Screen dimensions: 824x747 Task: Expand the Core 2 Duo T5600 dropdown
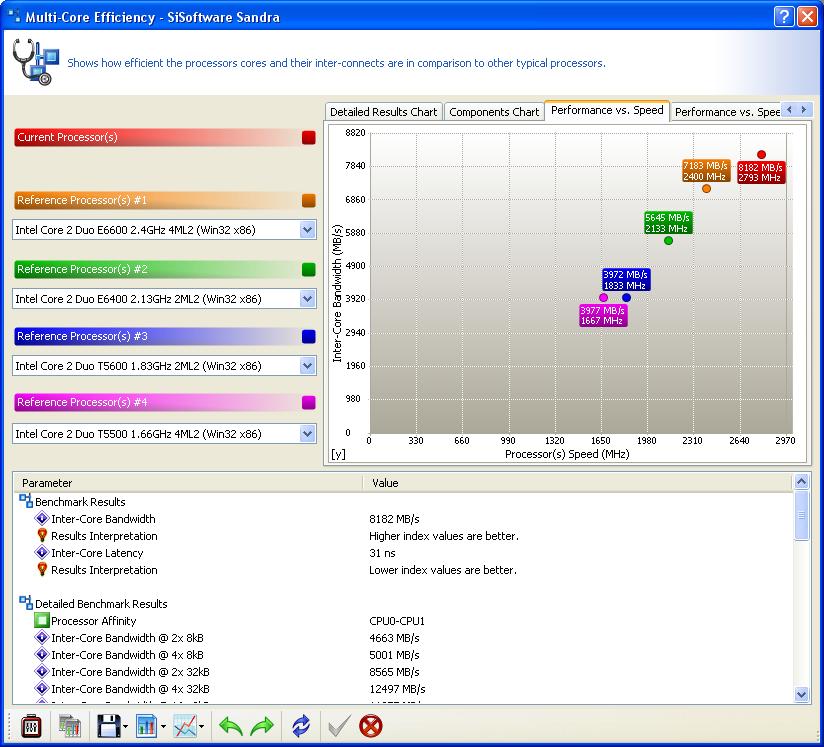tap(307, 366)
